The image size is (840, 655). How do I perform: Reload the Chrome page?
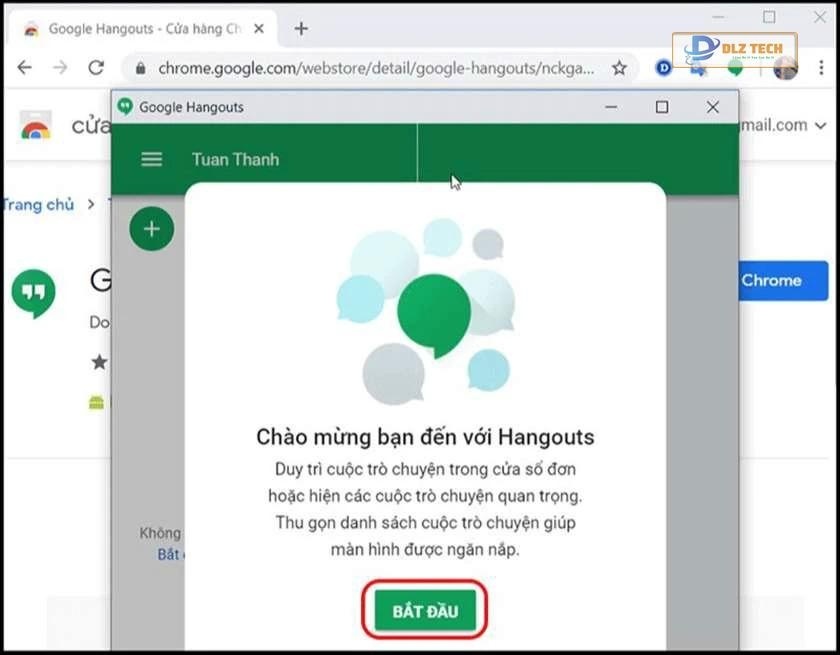coord(96,67)
